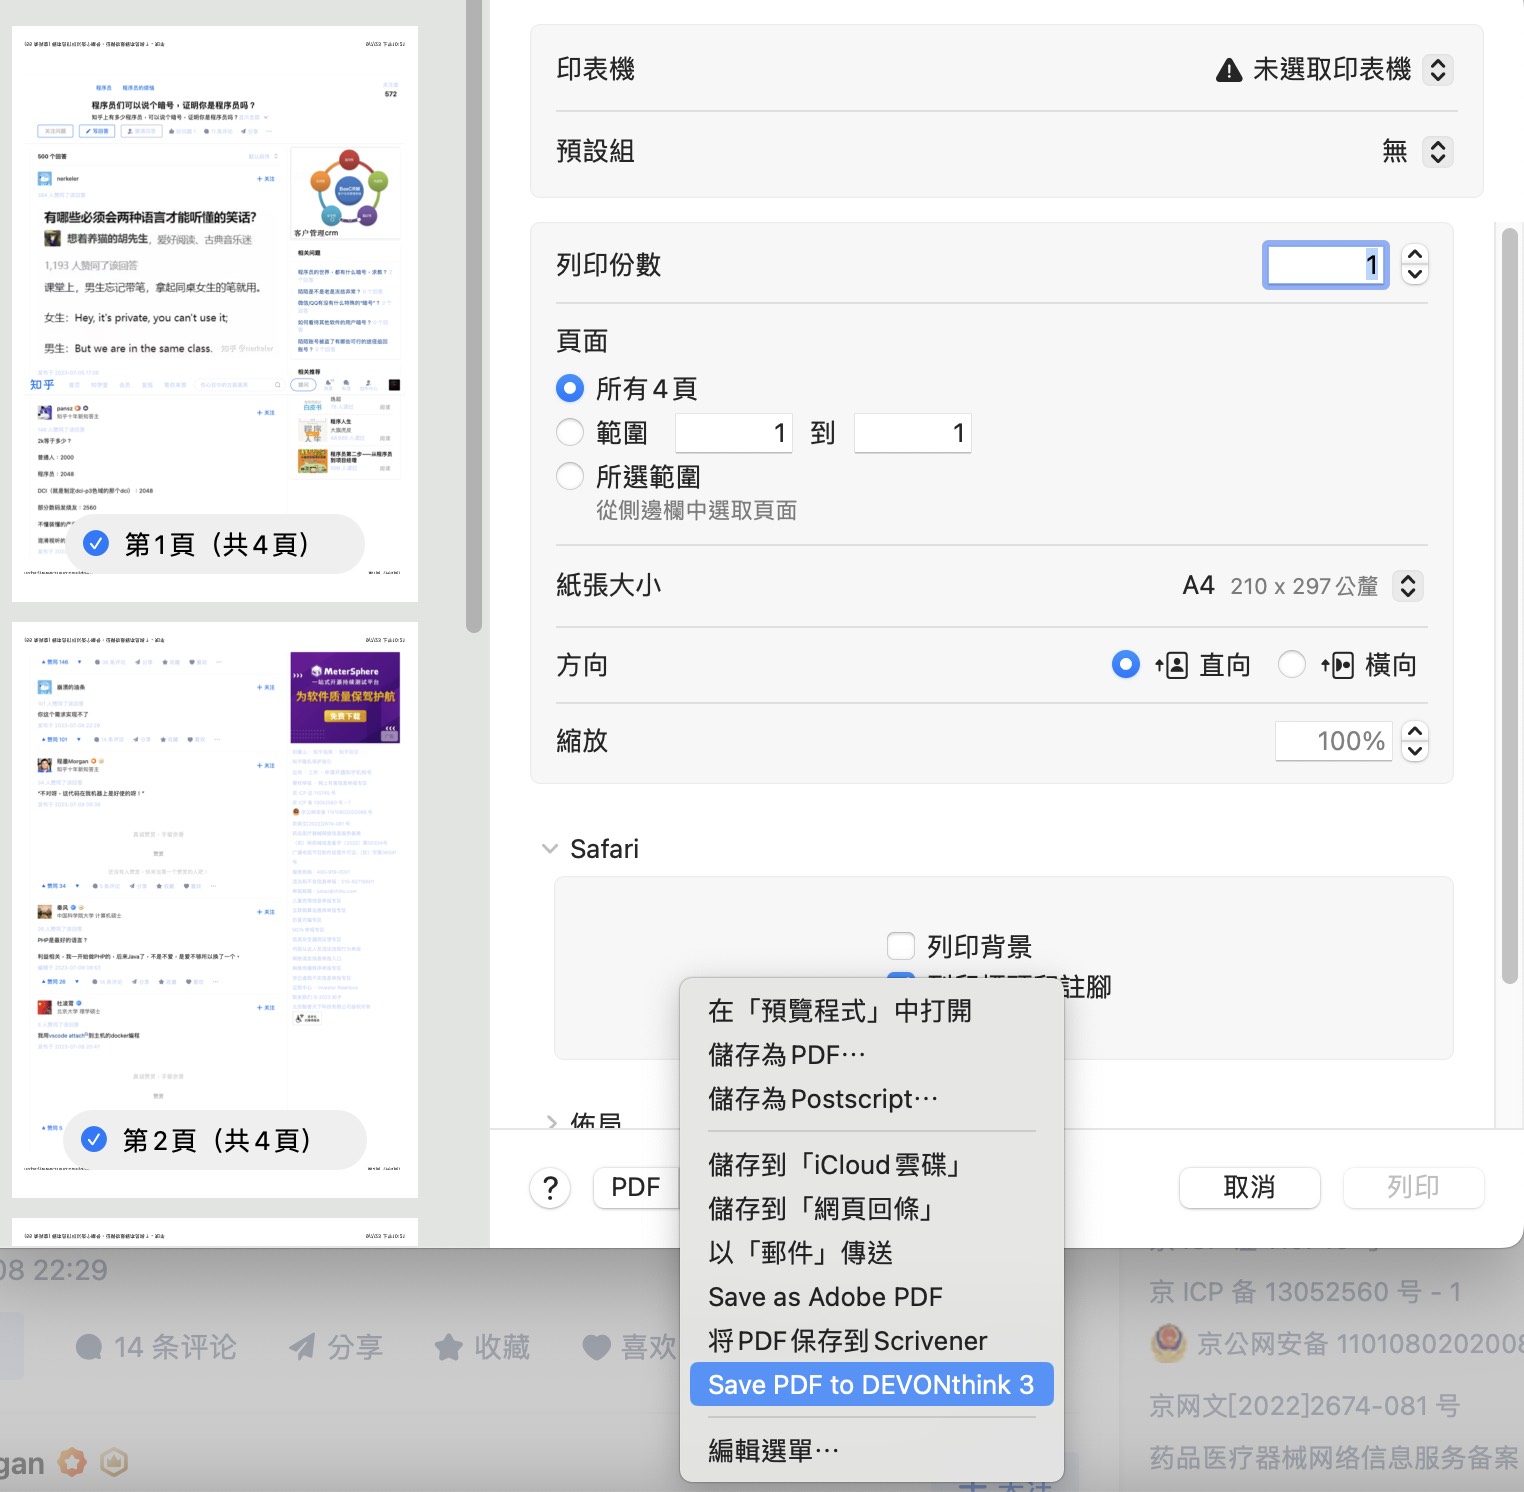The image size is (1524, 1492).
Task: Click the page 2 blue checkmark
Action: pos(94,1139)
